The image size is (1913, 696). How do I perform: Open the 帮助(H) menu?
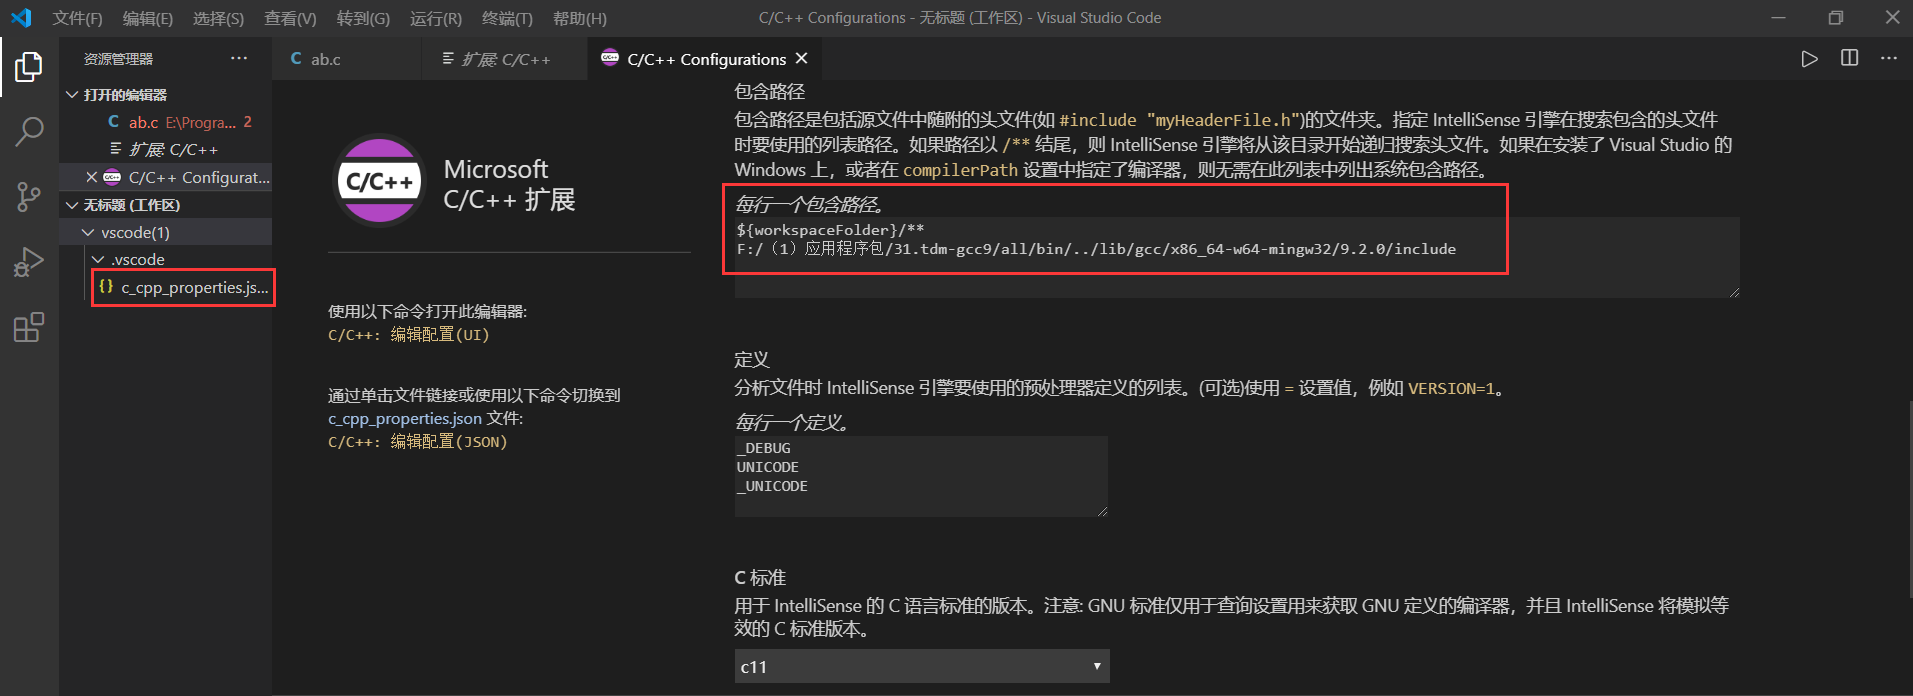pos(580,18)
